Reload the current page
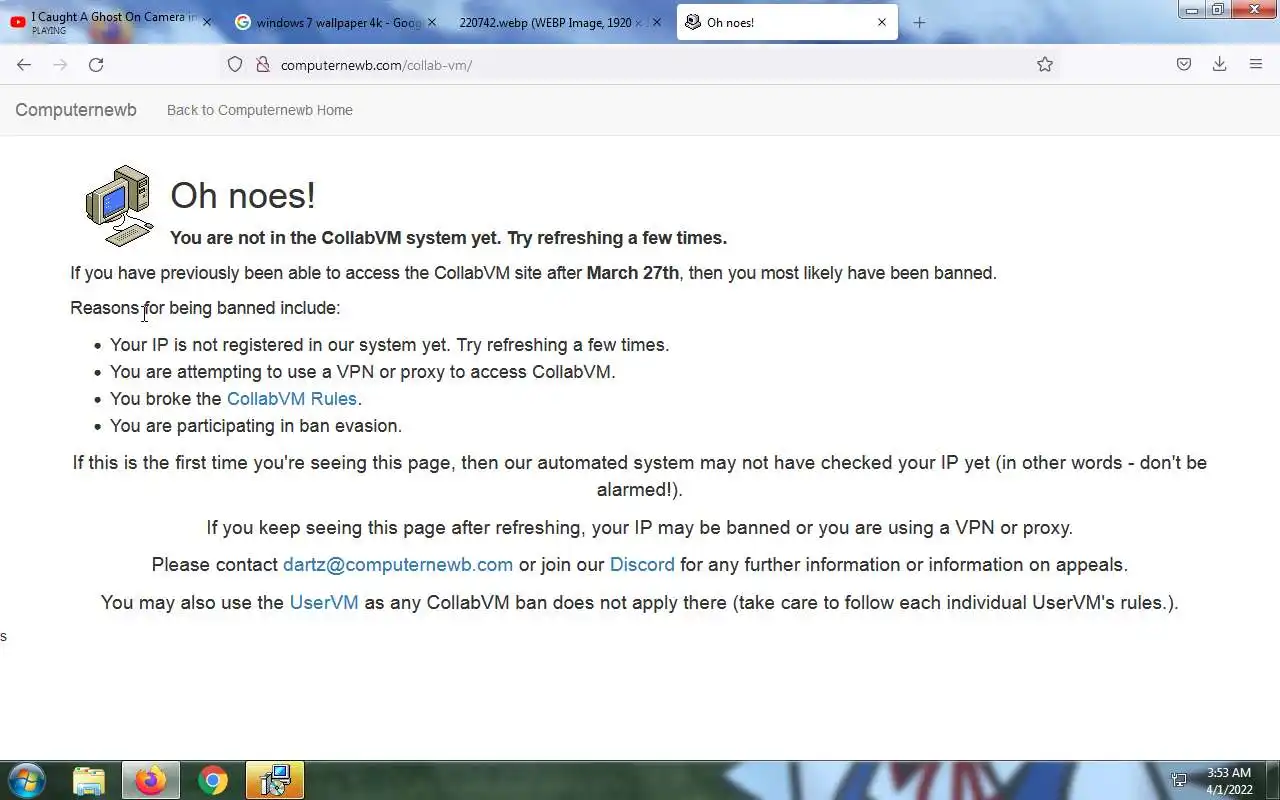The height and width of the screenshot is (800, 1280). 96,65
